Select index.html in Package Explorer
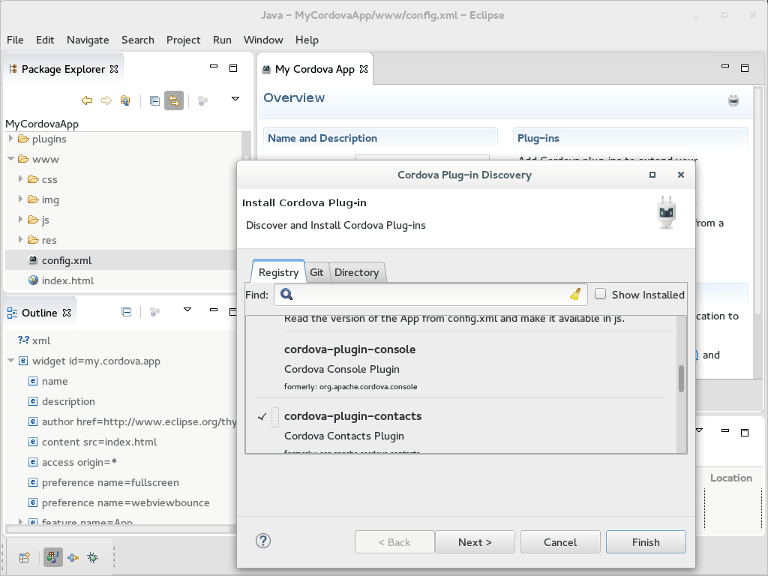Image resolution: width=768 pixels, height=576 pixels. coord(68,281)
